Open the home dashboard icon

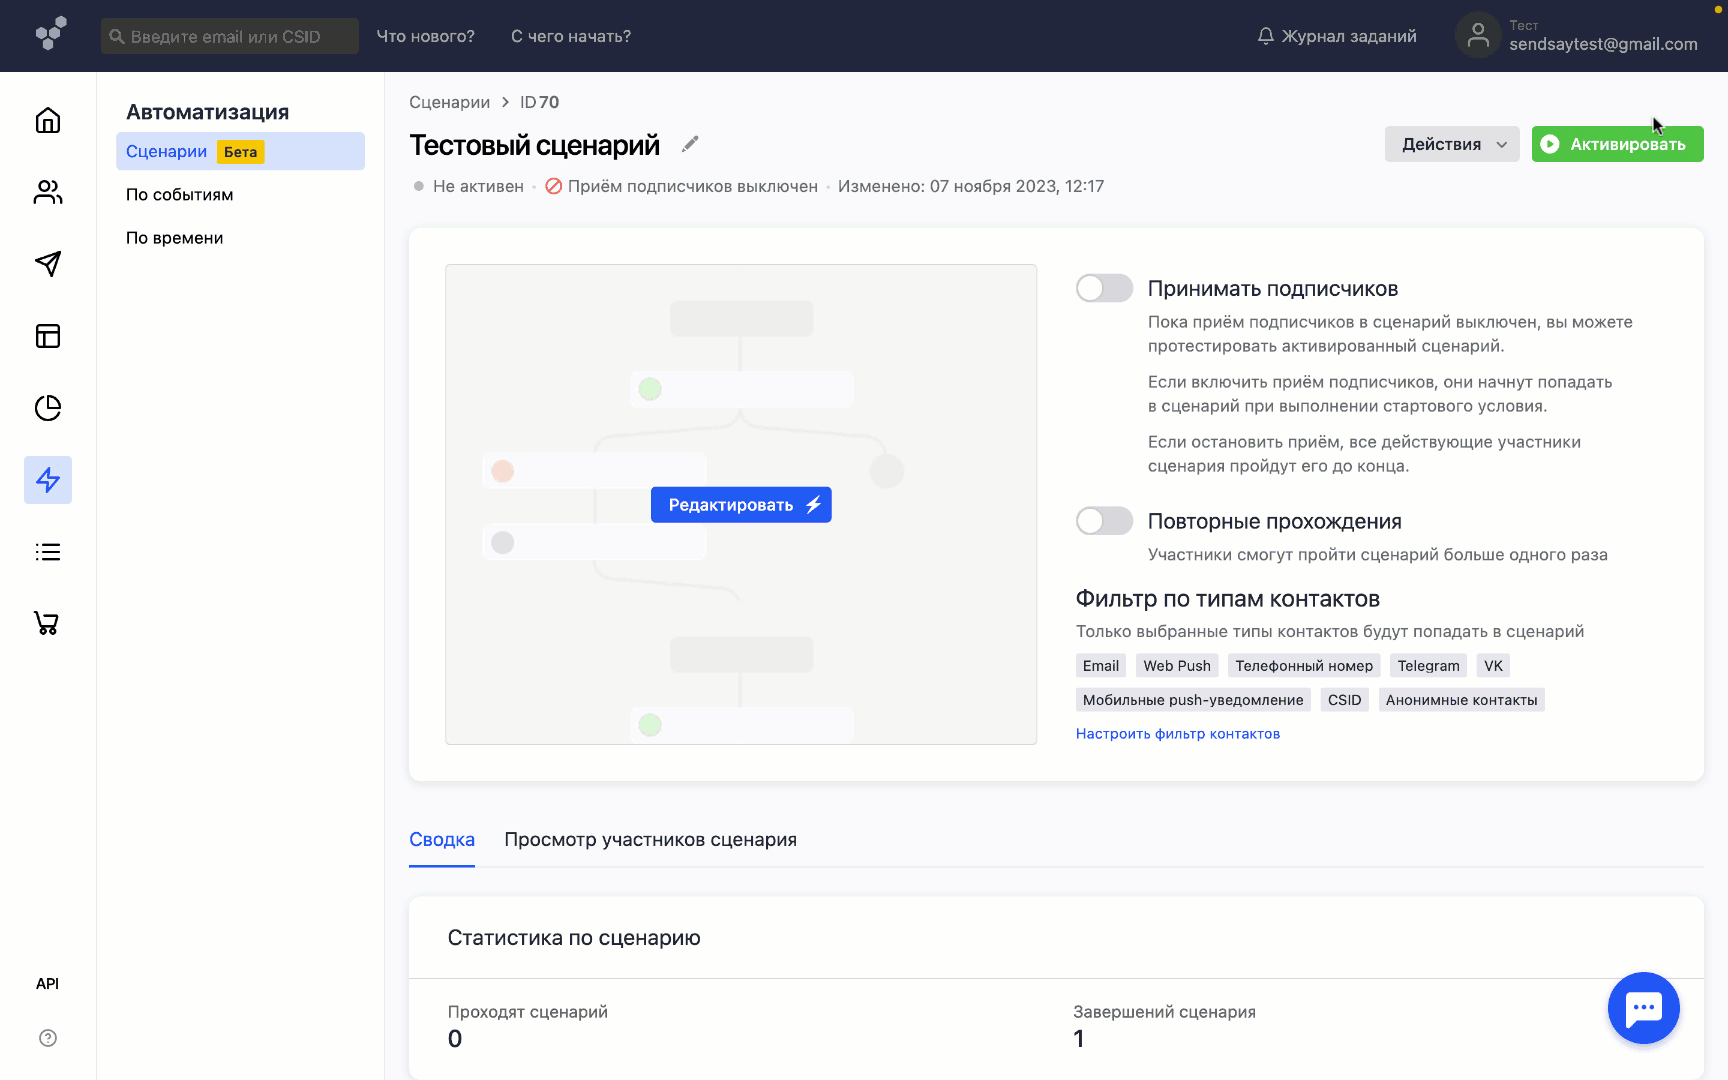coord(47,120)
